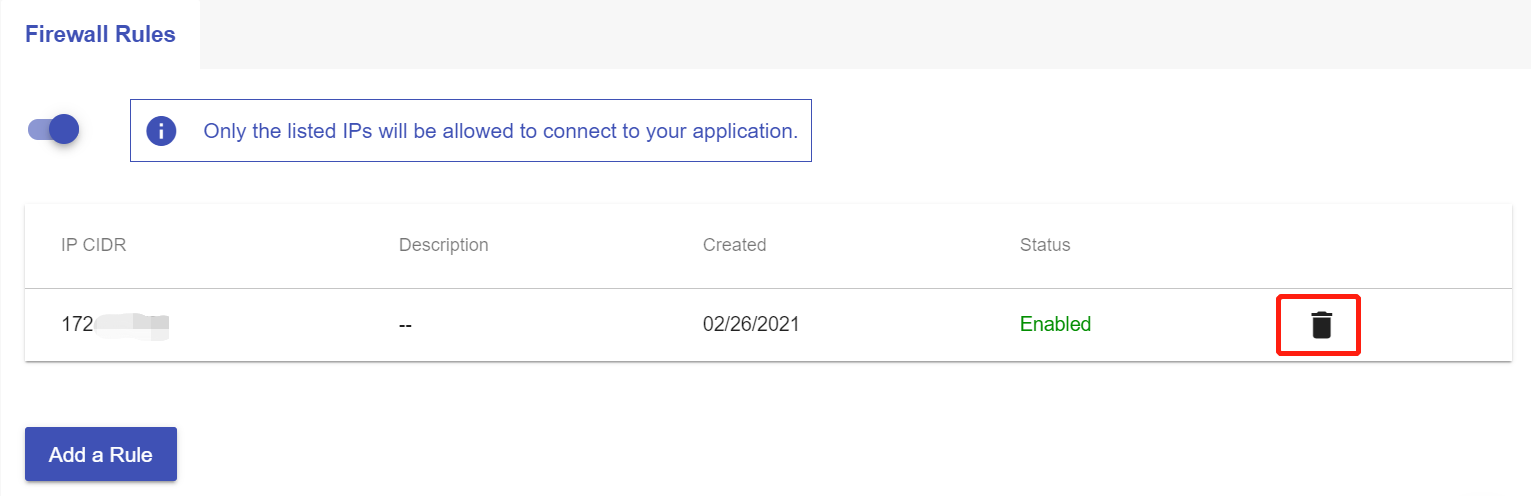Click the '--' description cell
Image resolution: width=1531 pixels, height=496 pixels.
point(405,325)
